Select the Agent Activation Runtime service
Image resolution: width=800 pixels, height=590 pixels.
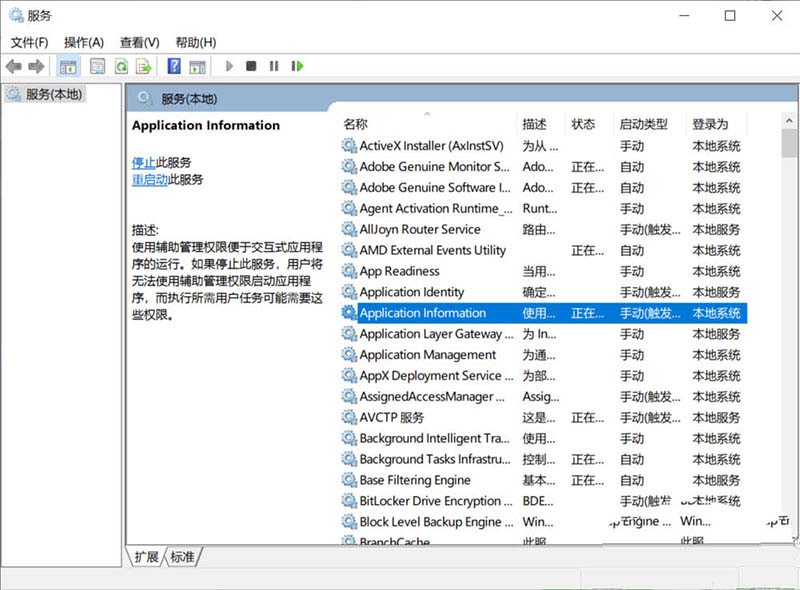[x=544, y=209]
